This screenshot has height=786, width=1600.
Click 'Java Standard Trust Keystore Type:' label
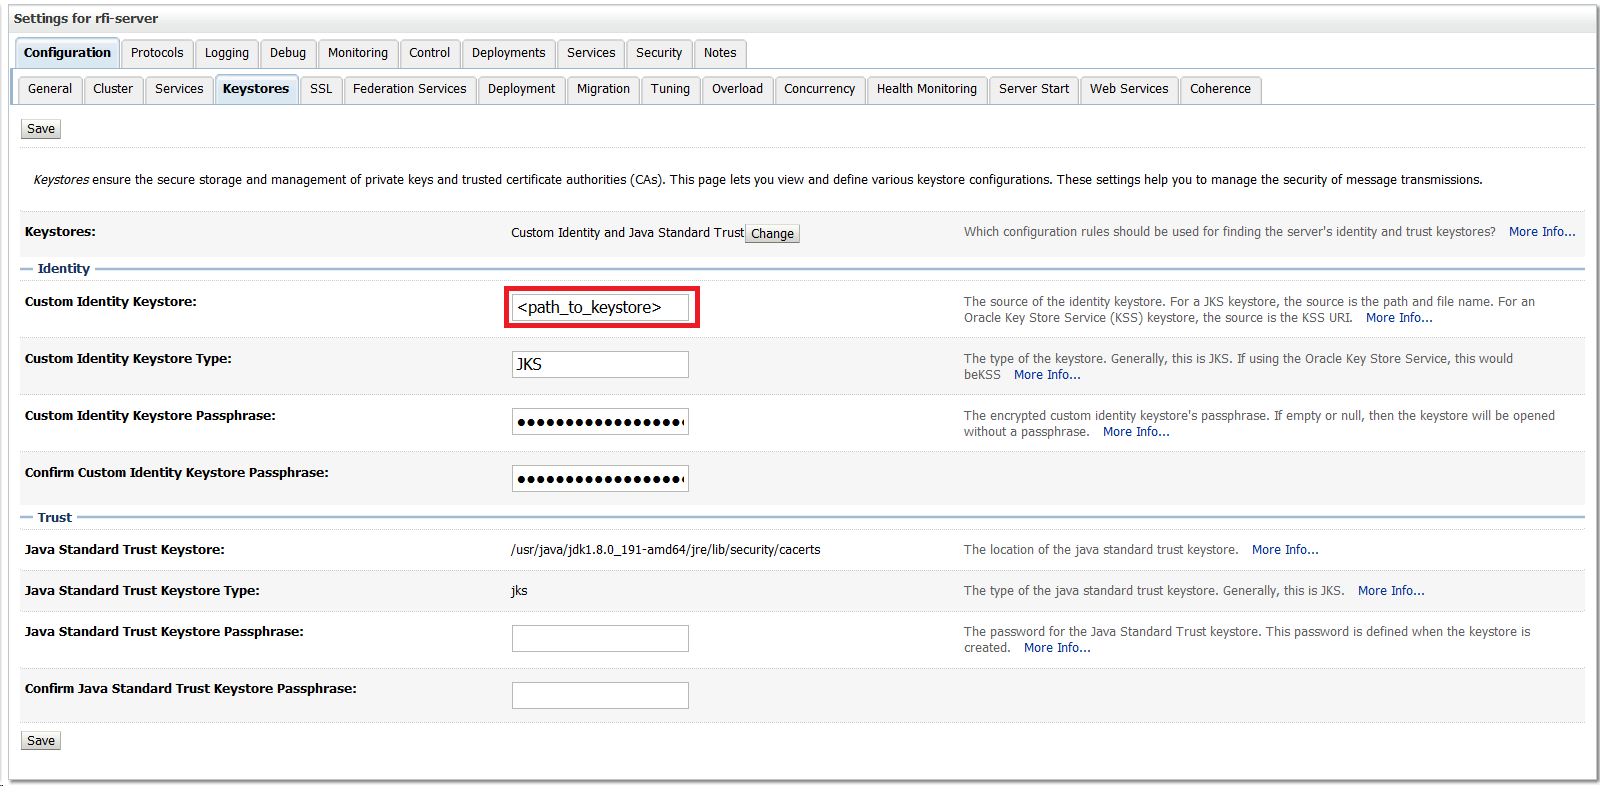(142, 591)
